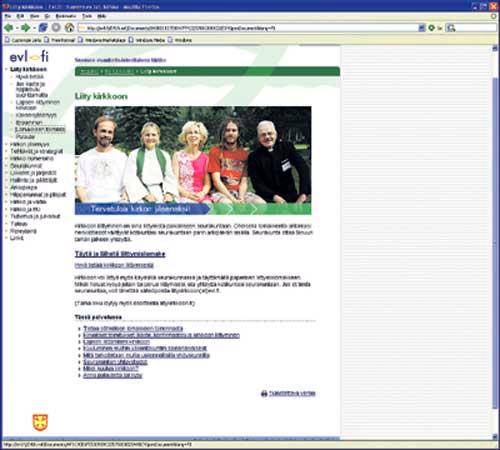Reload the page with the blue refresh icon
This screenshot has height=450, width=500.
(43, 28)
